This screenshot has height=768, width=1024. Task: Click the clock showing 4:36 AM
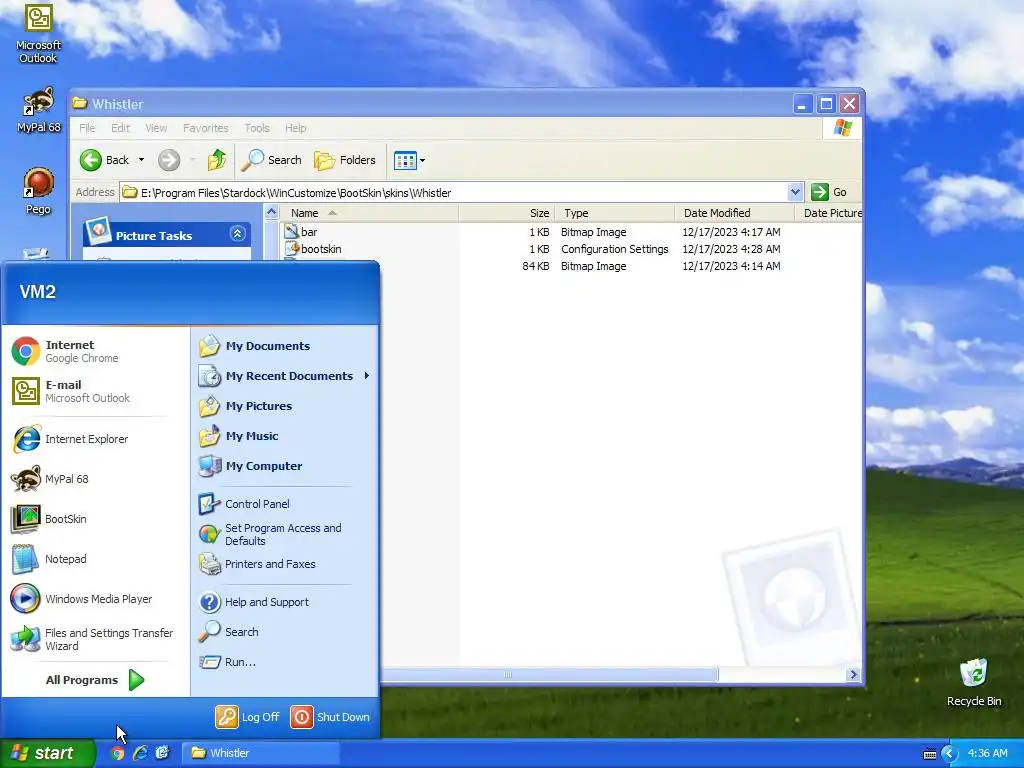coord(987,753)
